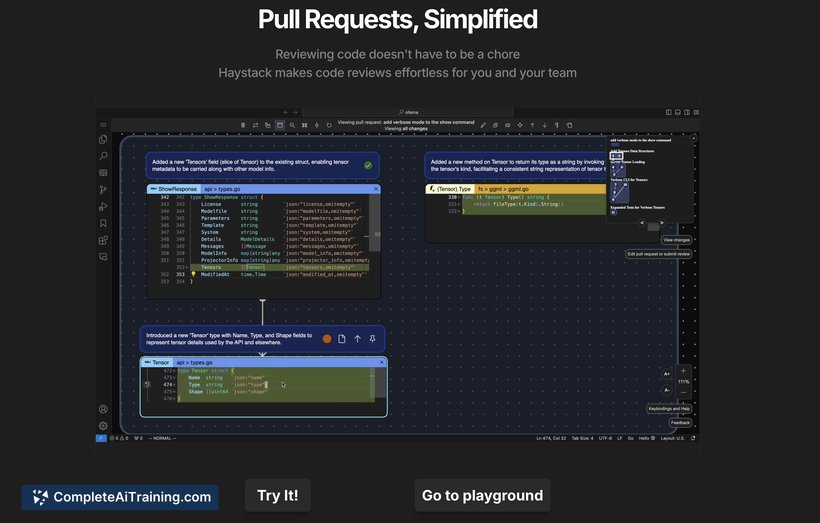
Task: Click the file icon on Tensor summary card
Action: point(342,339)
